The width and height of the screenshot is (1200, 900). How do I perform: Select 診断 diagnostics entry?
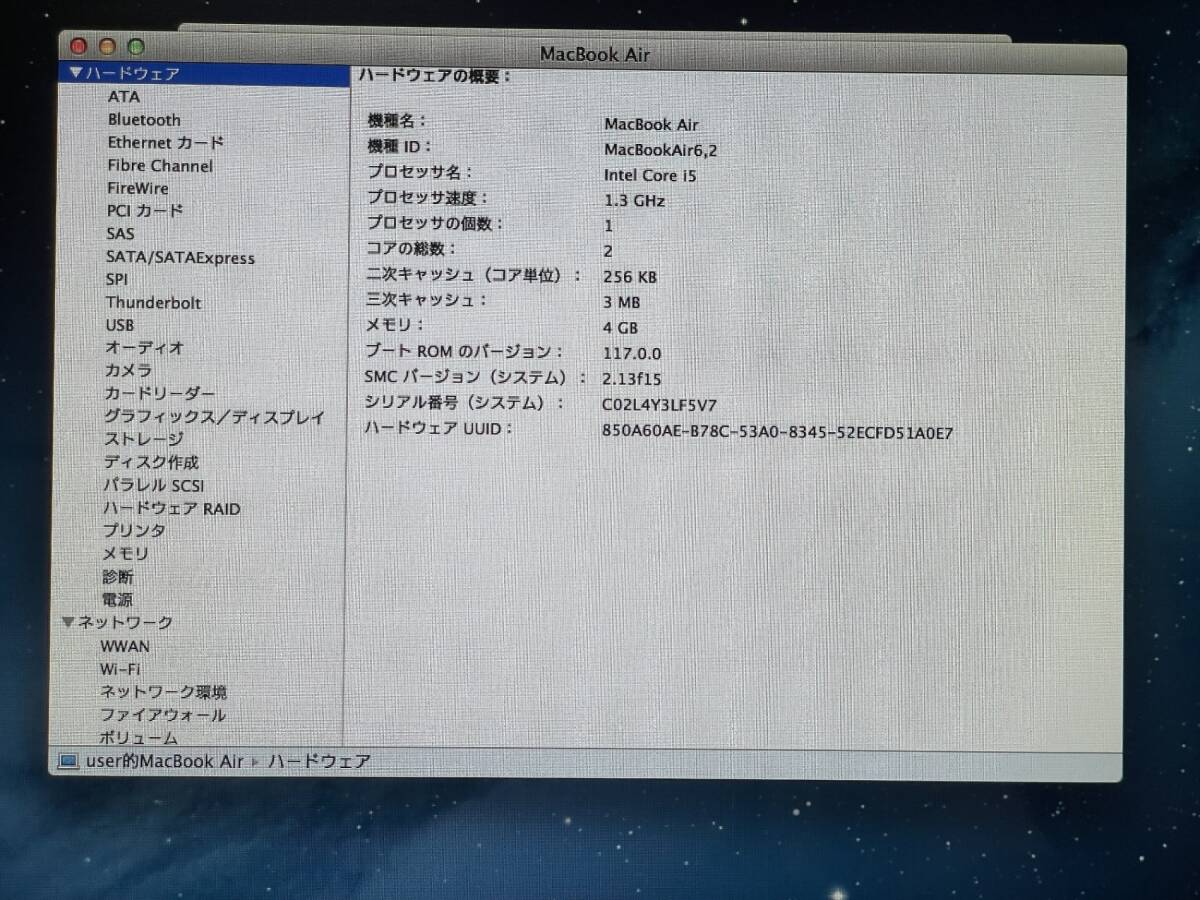117,577
